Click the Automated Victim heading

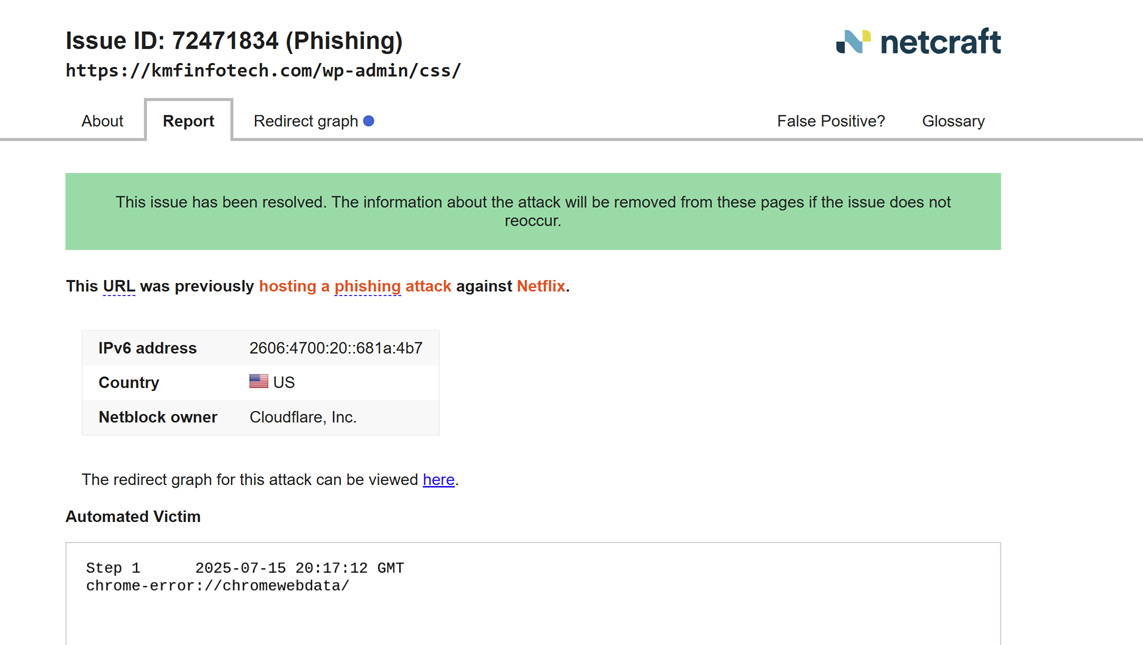[133, 516]
